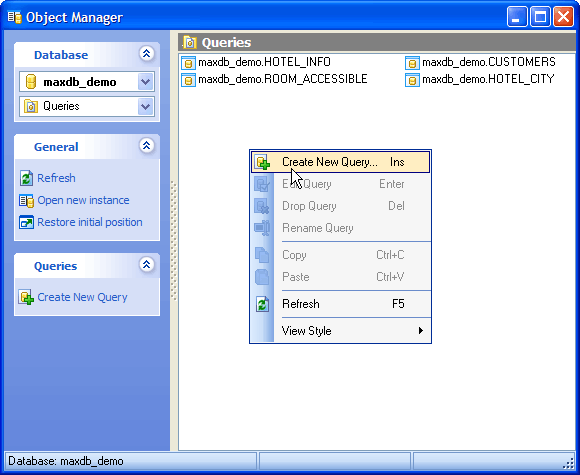Click the Refresh icon in General panel
Image resolution: width=580 pixels, height=475 pixels.
27,178
